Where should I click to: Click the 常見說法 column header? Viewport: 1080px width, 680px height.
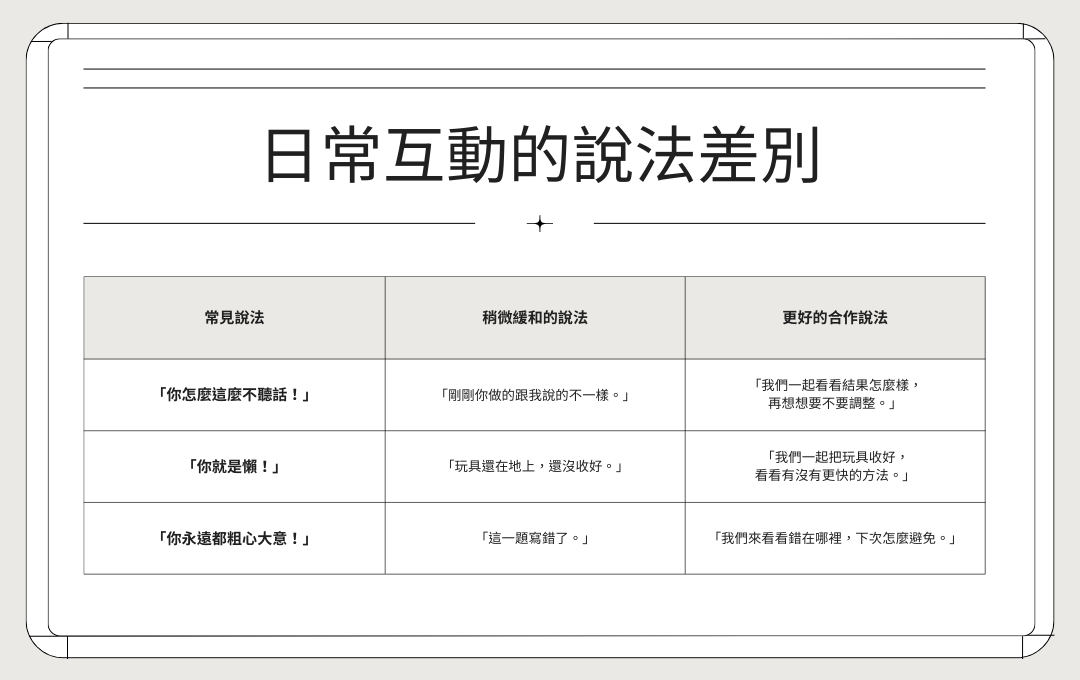tap(234, 318)
